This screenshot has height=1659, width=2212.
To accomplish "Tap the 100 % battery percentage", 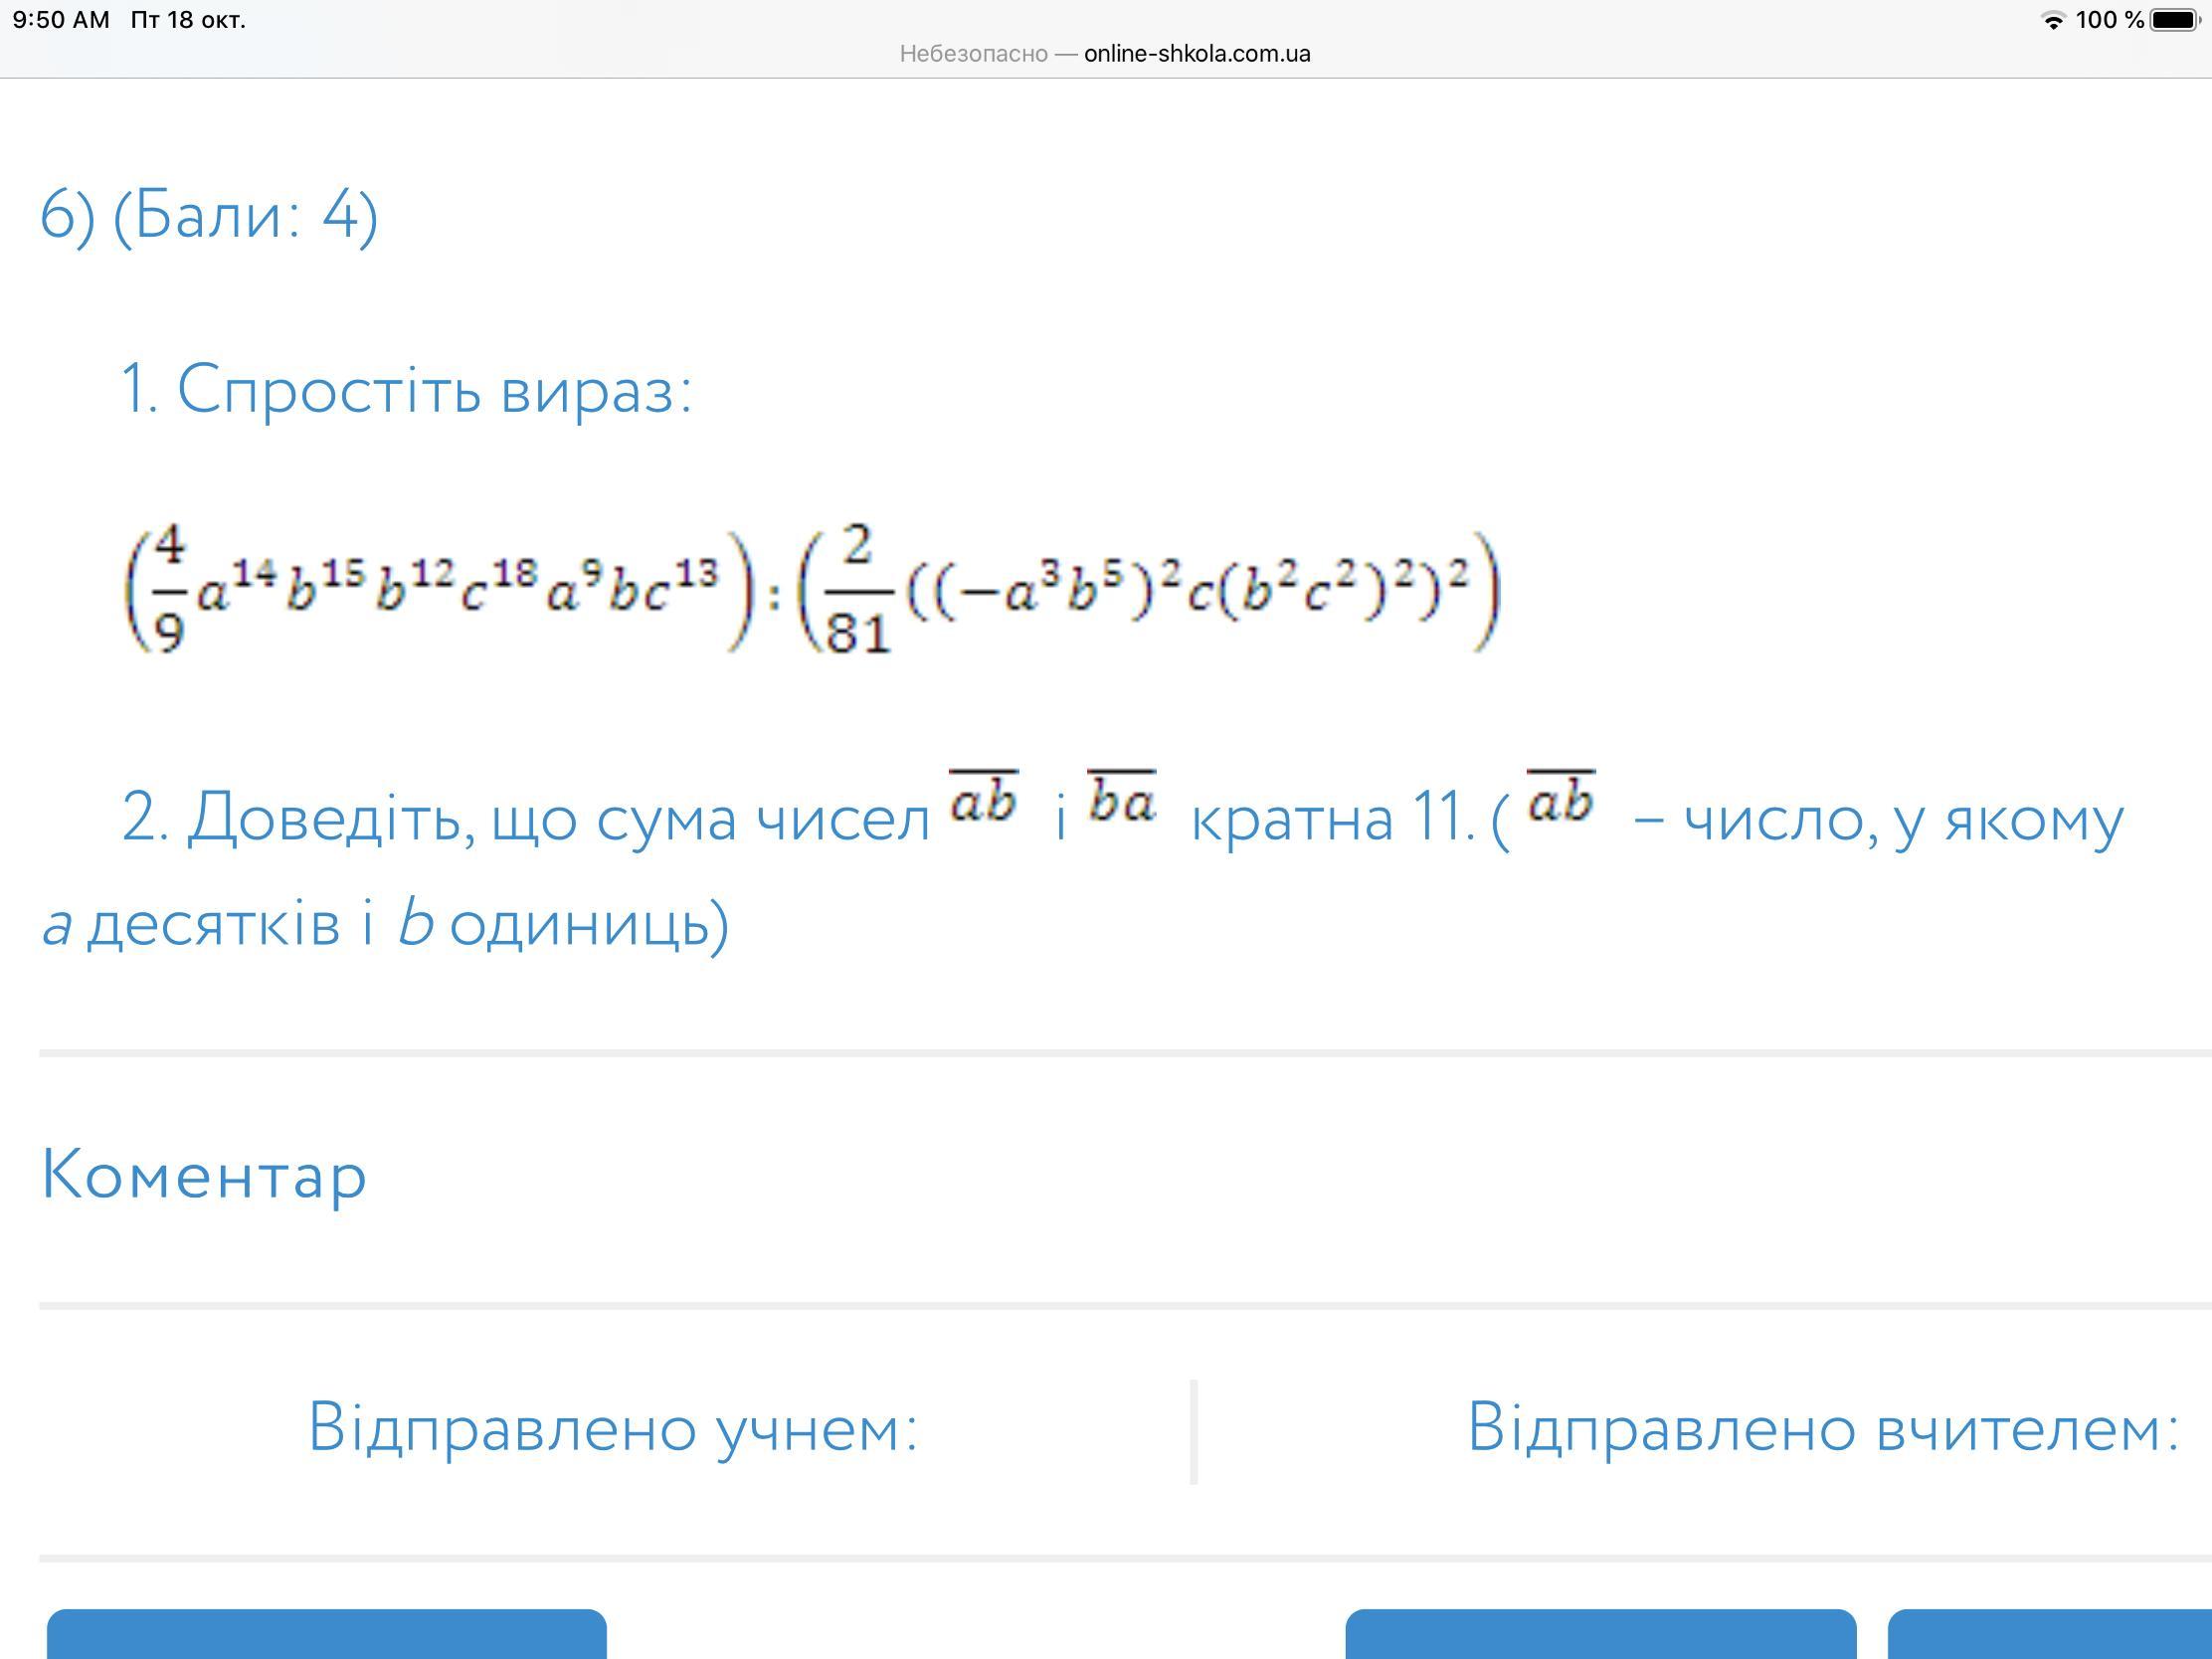I will pos(2109,20).
